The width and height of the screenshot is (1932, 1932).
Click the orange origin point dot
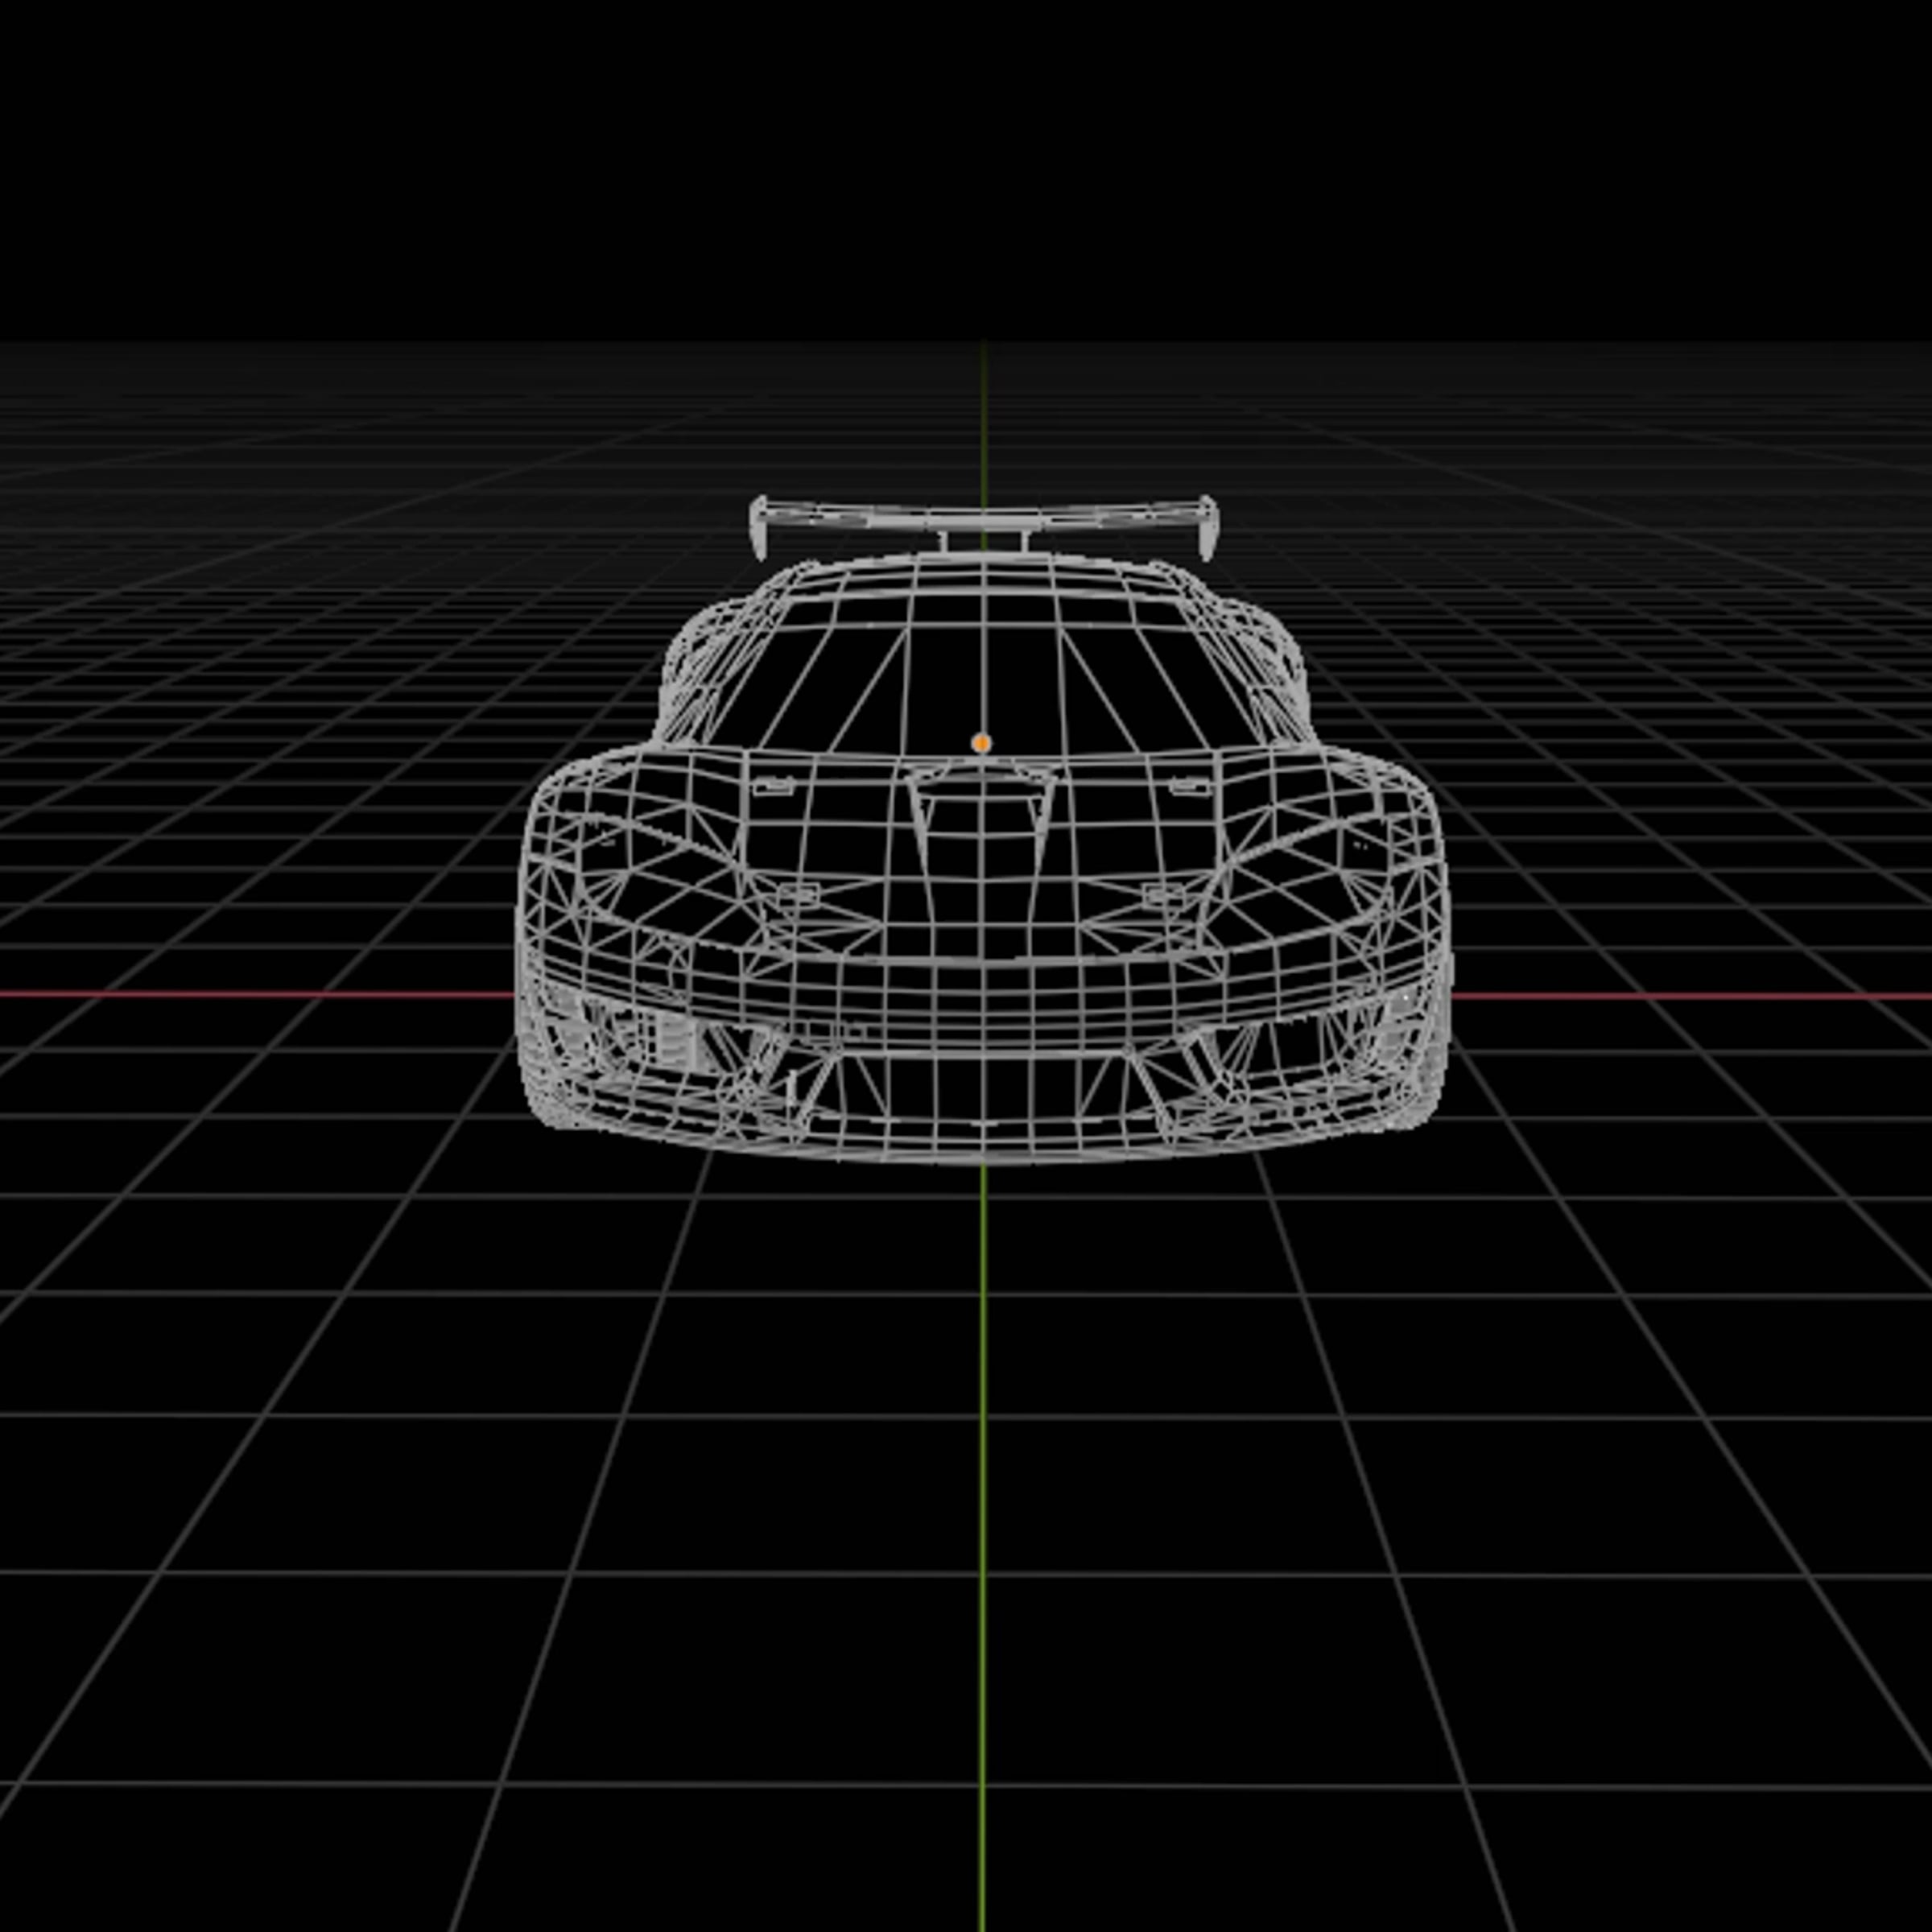pos(981,743)
